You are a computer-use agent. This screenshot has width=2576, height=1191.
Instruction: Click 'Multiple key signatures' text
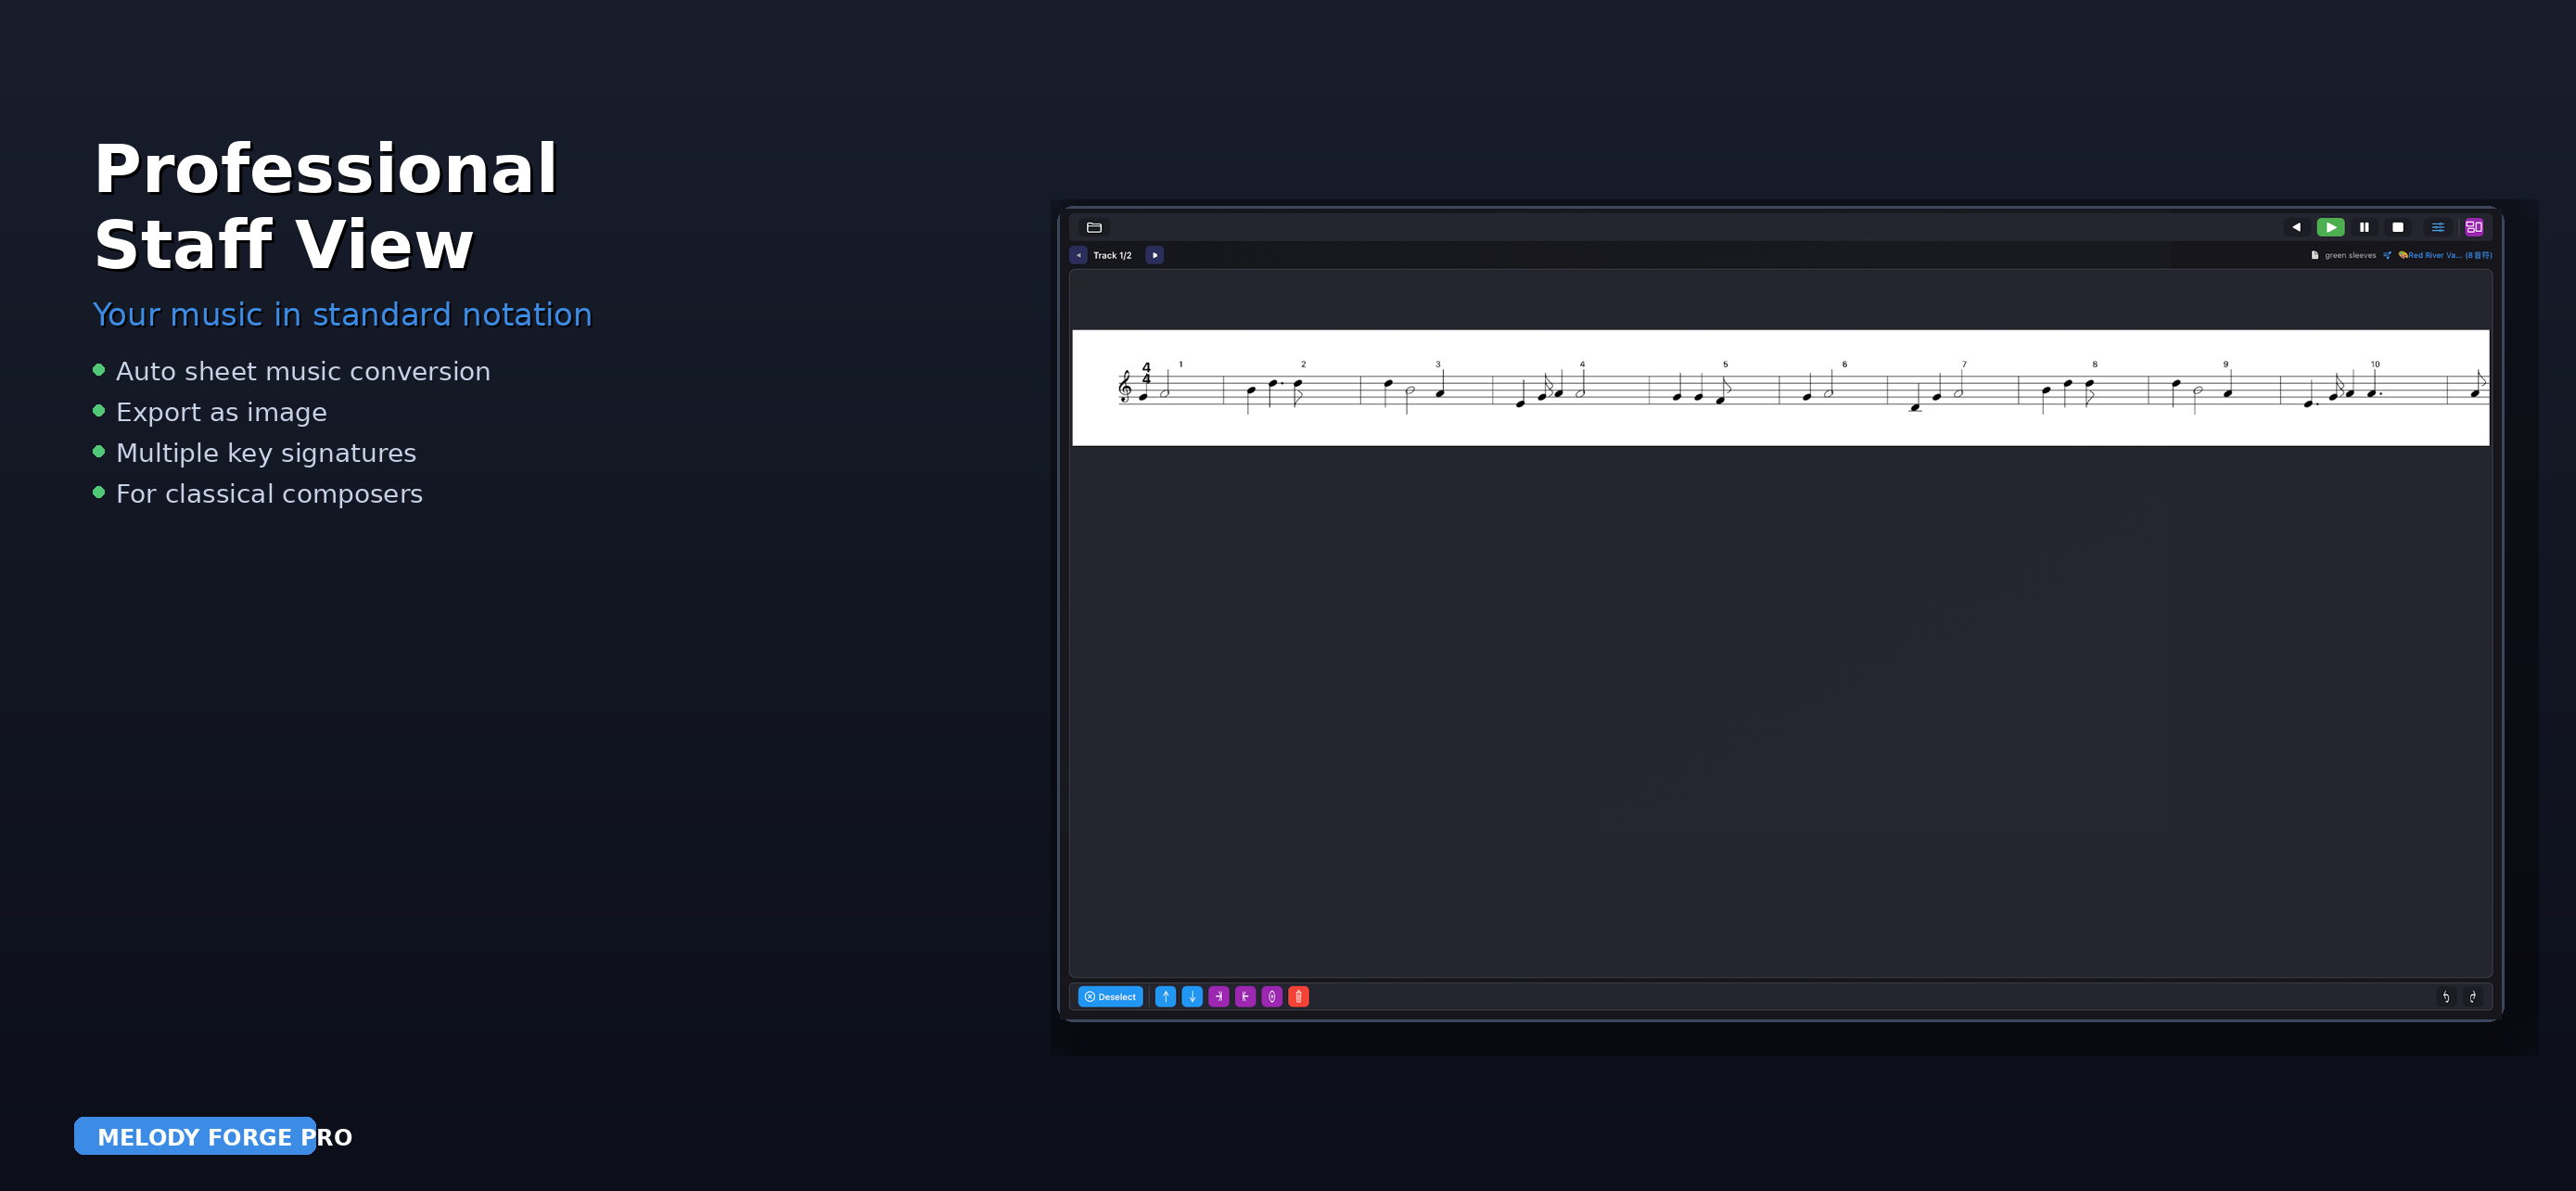click(266, 453)
